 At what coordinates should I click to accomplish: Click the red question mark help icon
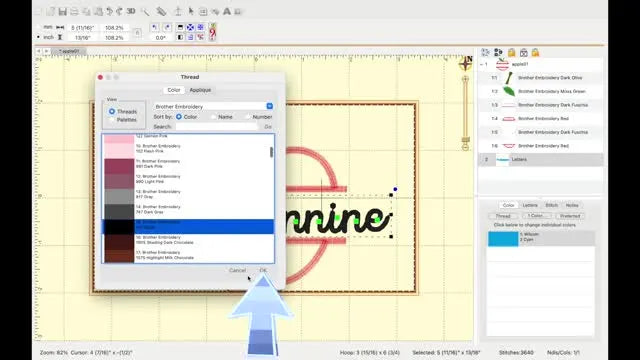212,32
